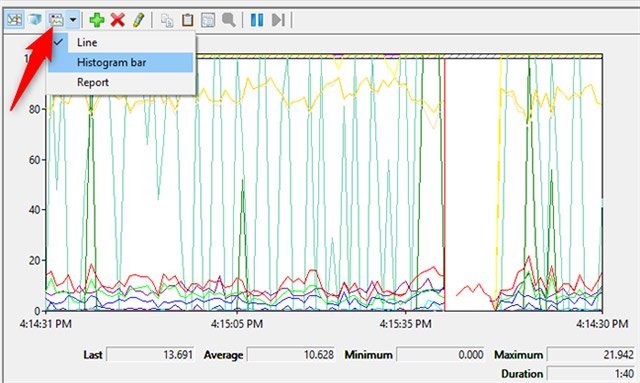Click the Highlight pencil icon

click(138, 20)
